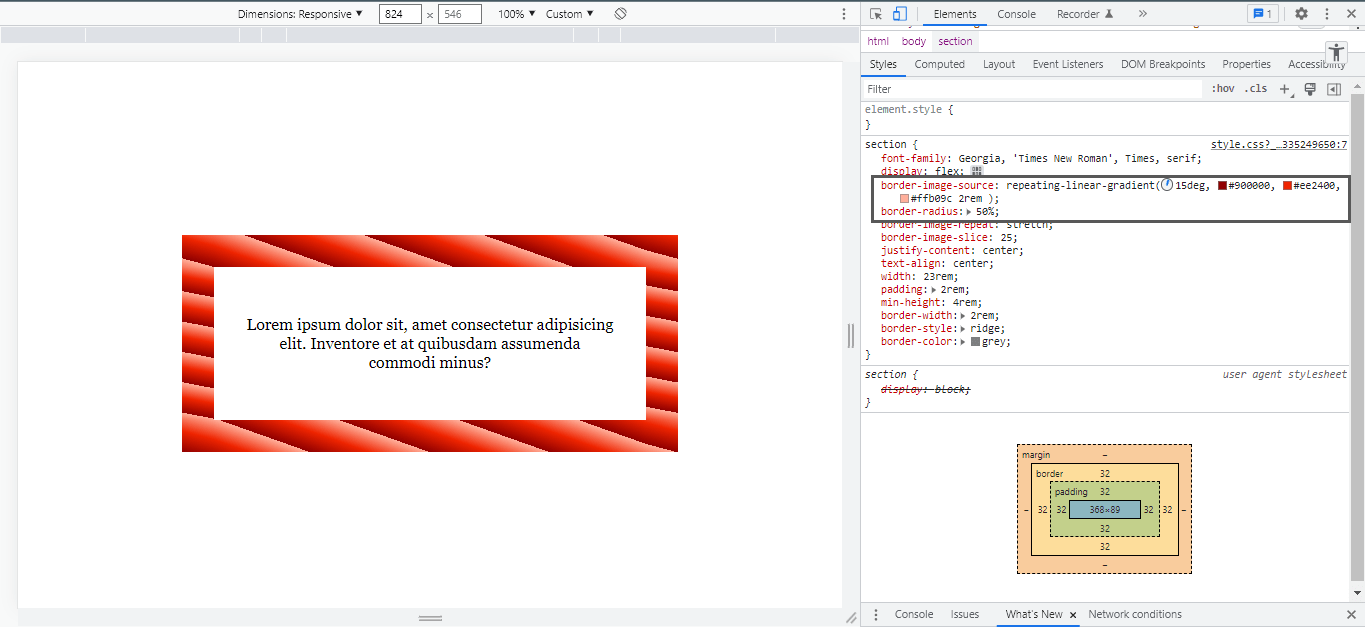Viewport: 1365px width, 627px height.
Task: Toggle the device toolbar icon
Action: tap(900, 14)
